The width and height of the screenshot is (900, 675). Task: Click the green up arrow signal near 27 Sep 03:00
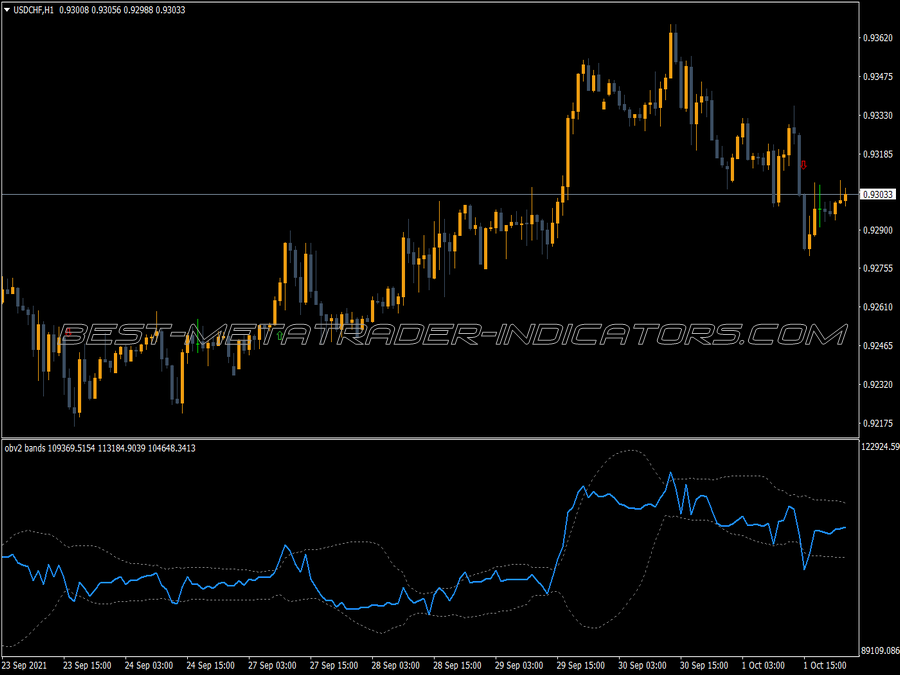(x=280, y=336)
